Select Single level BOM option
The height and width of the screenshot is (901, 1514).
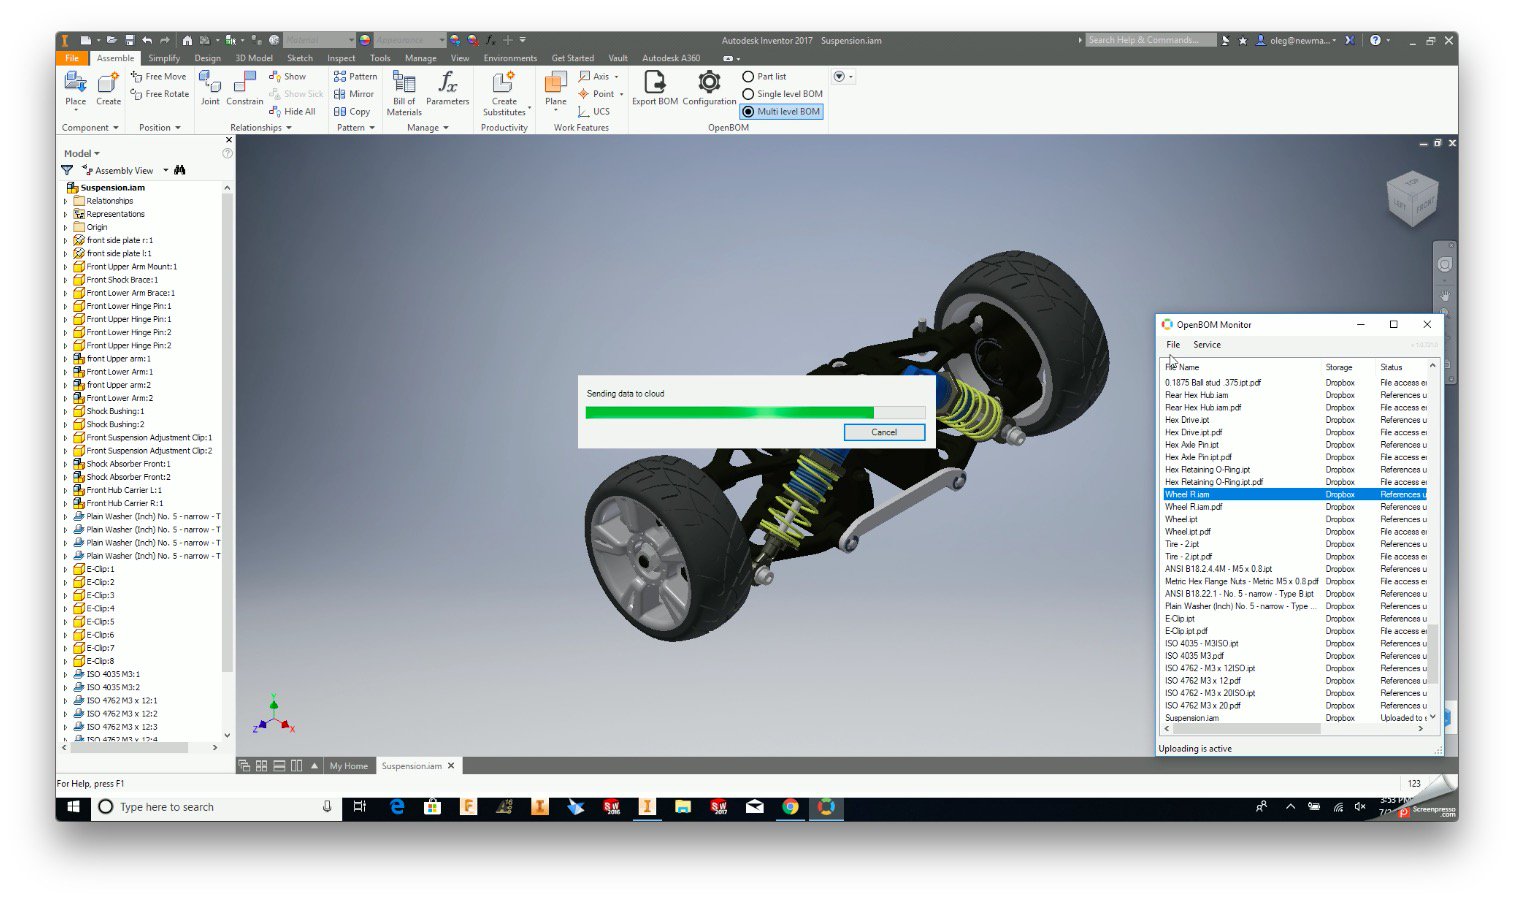[750, 93]
